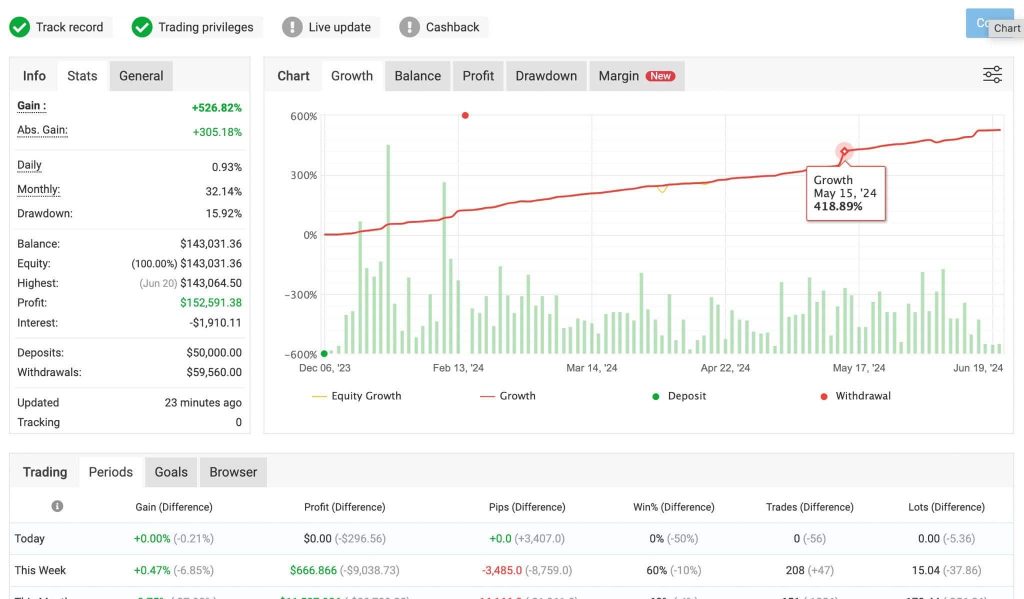This screenshot has height=599, width=1024.
Task: Click the red withdrawal dot on chart
Action: 465,116
